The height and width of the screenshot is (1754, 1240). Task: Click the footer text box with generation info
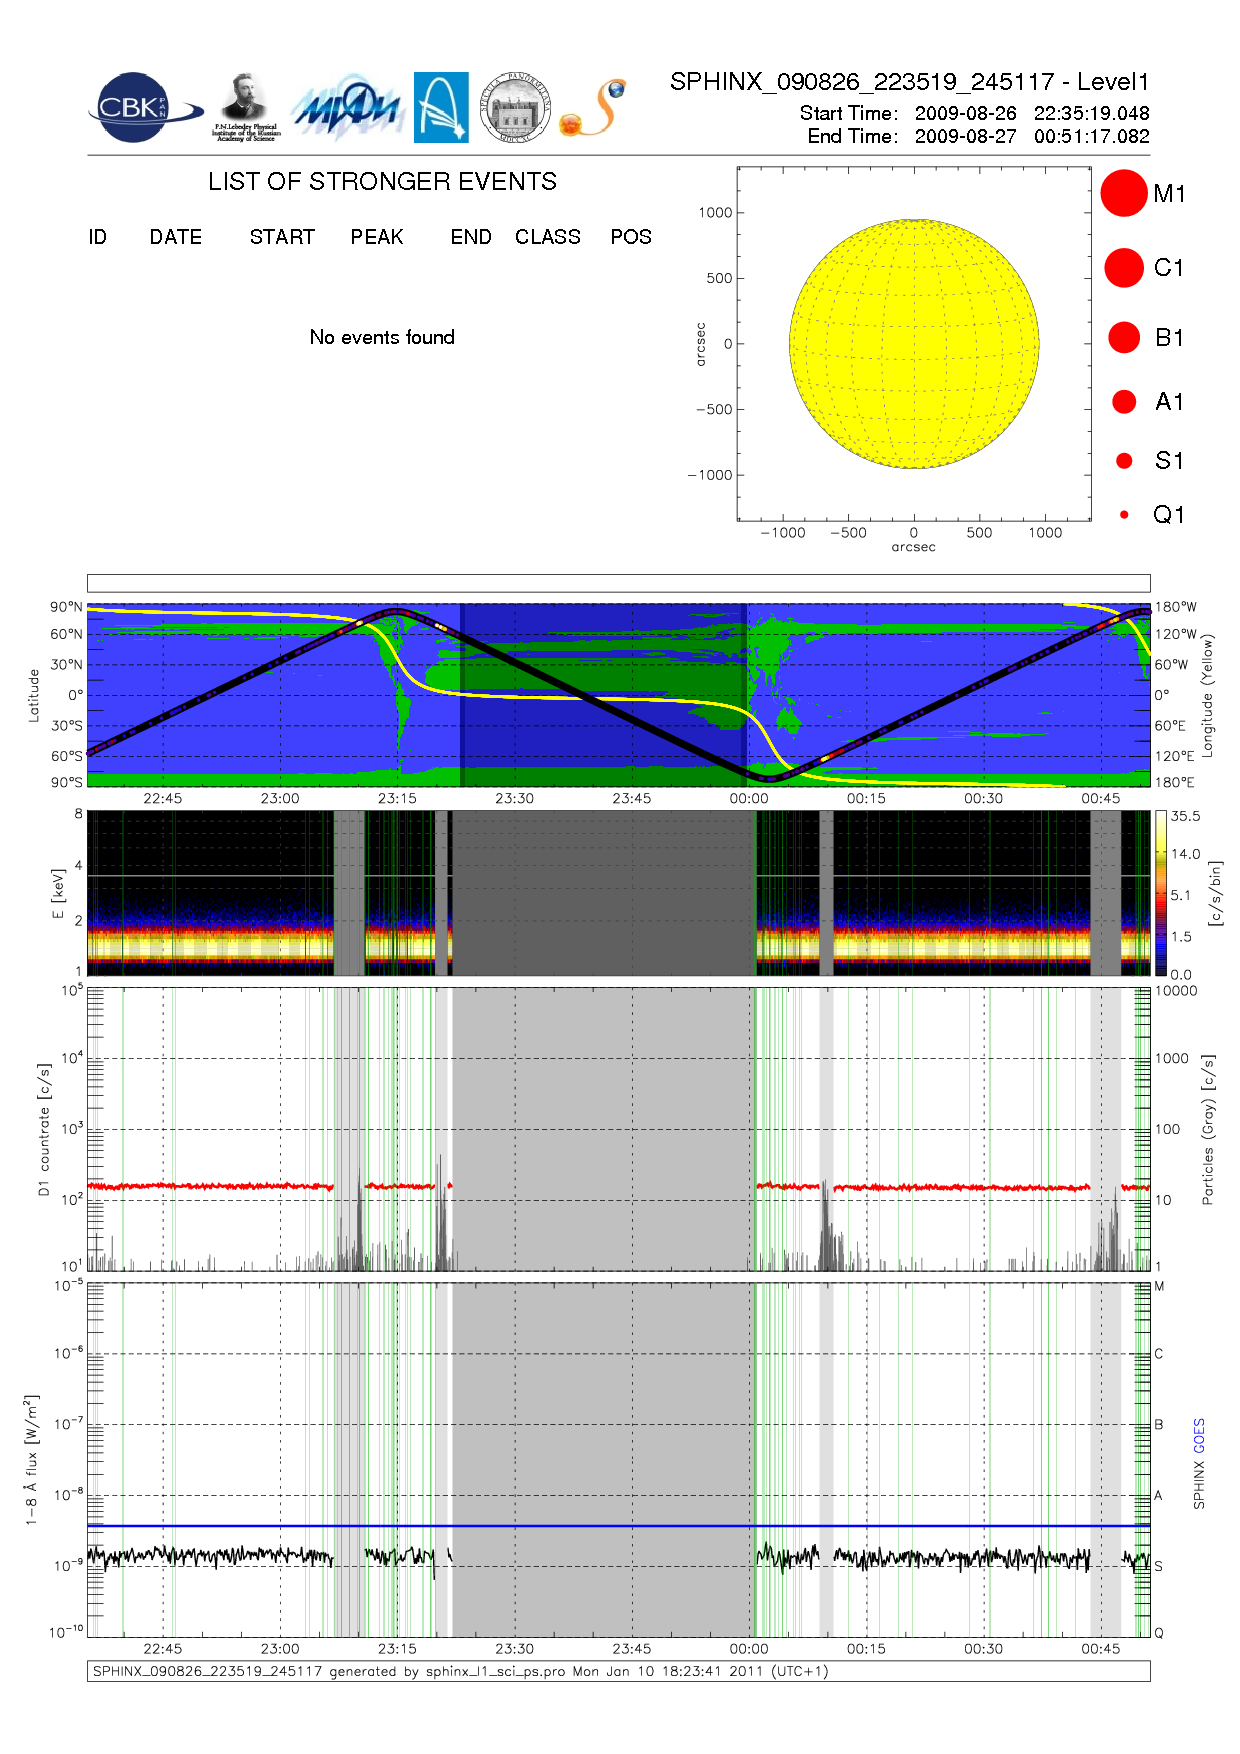coord(618,1671)
